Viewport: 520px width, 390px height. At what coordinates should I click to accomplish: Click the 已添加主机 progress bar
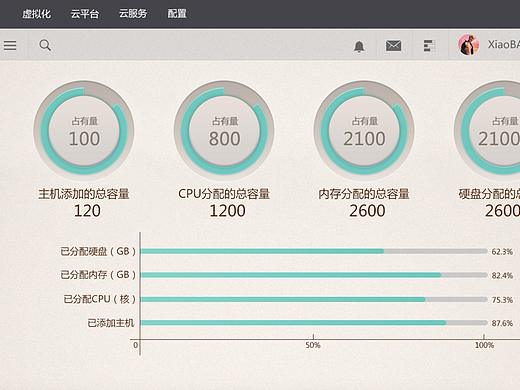tap(314, 323)
